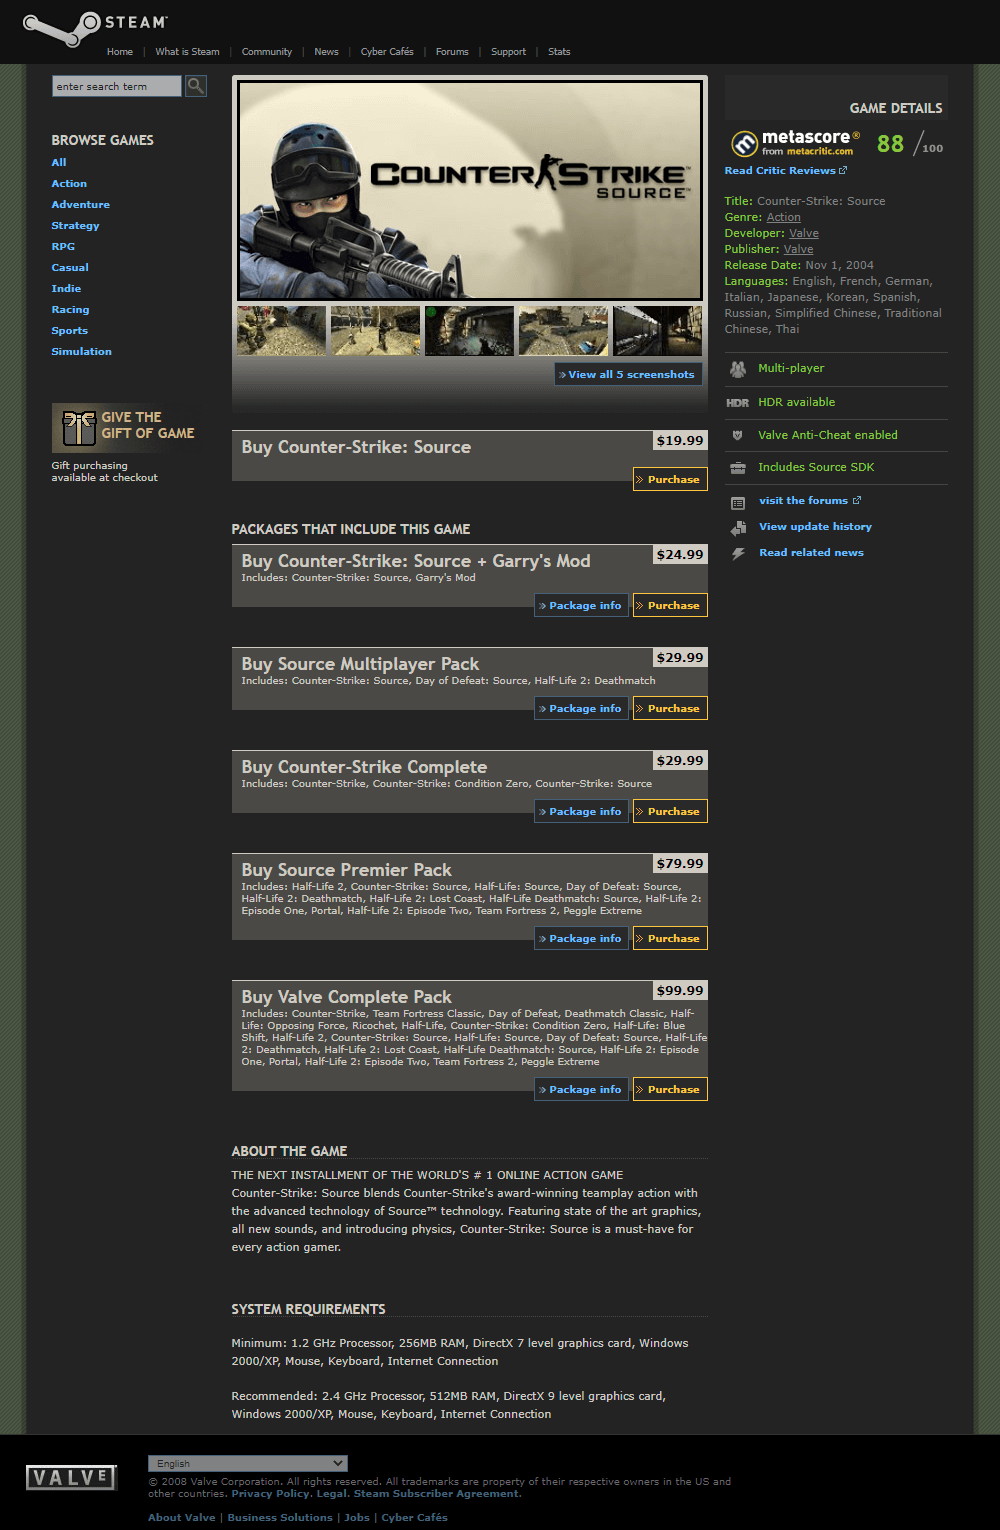Open the English language dropdown

click(x=248, y=1463)
